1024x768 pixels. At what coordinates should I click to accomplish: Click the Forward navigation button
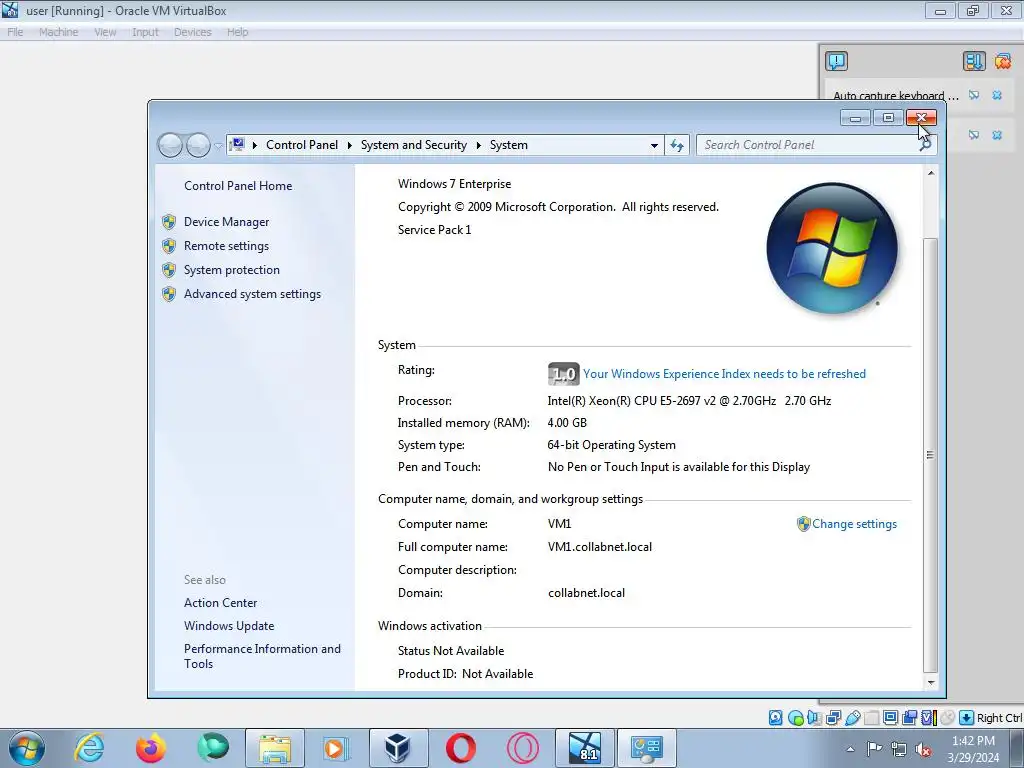(198, 145)
